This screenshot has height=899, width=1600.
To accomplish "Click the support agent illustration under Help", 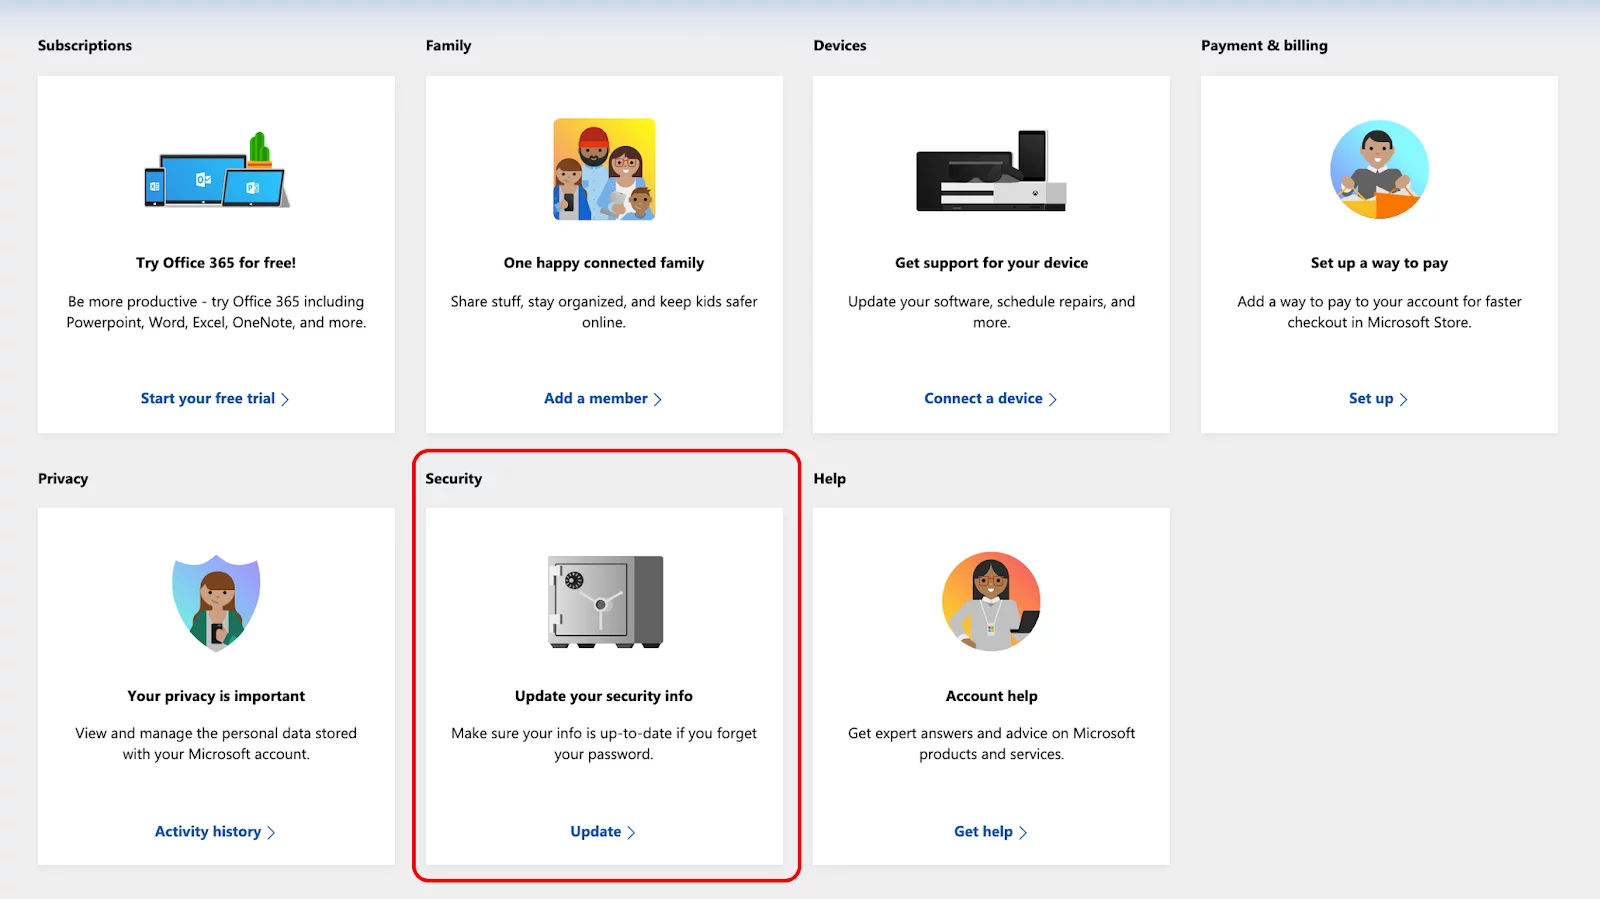I will [x=991, y=602].
